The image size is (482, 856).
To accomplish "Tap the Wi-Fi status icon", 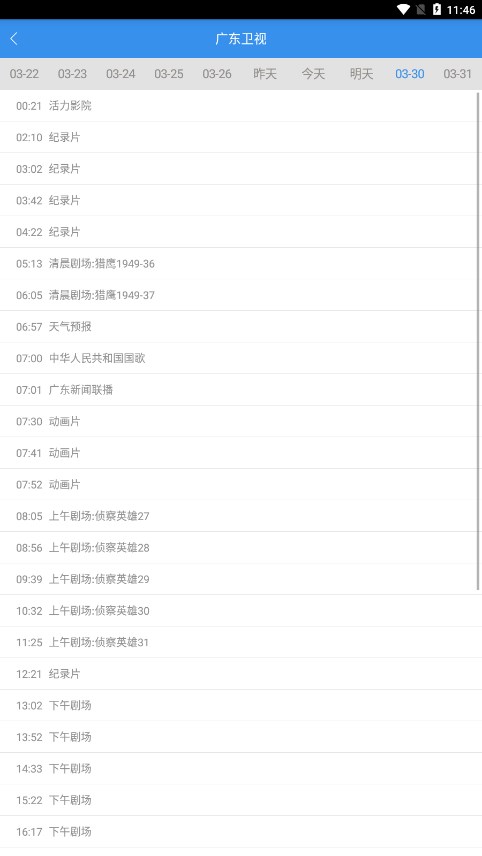I will (x=403, y=9).
